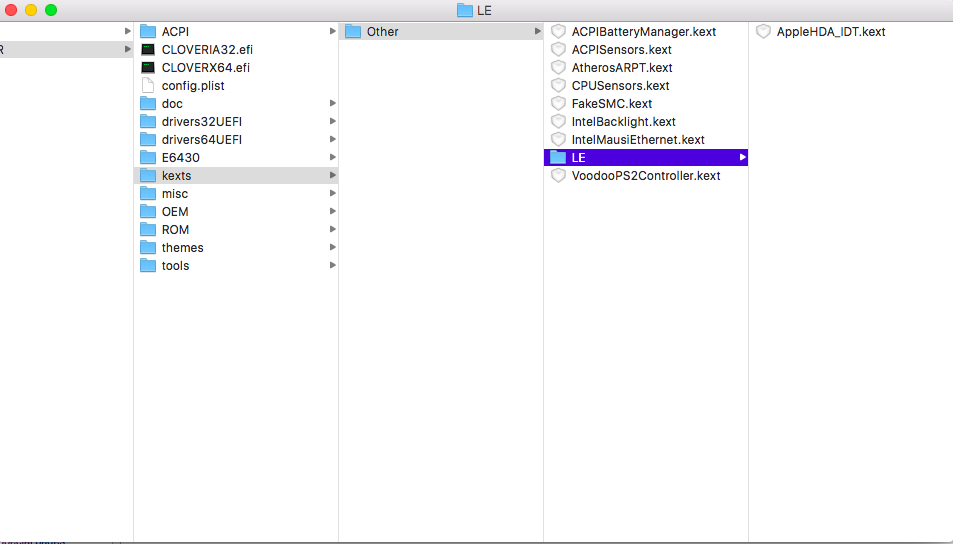Click the FakeSMC.kext shield icon

click(558, 104)
